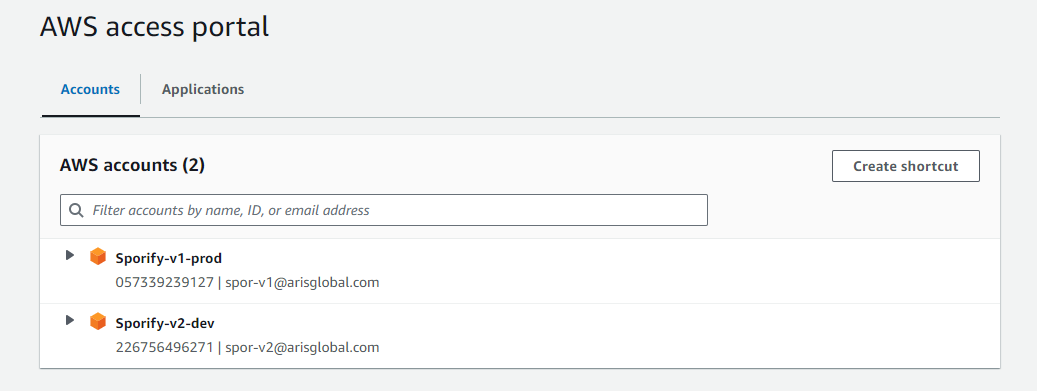
Task: Switch to the Applications tab
Action: tap(203, 89)
